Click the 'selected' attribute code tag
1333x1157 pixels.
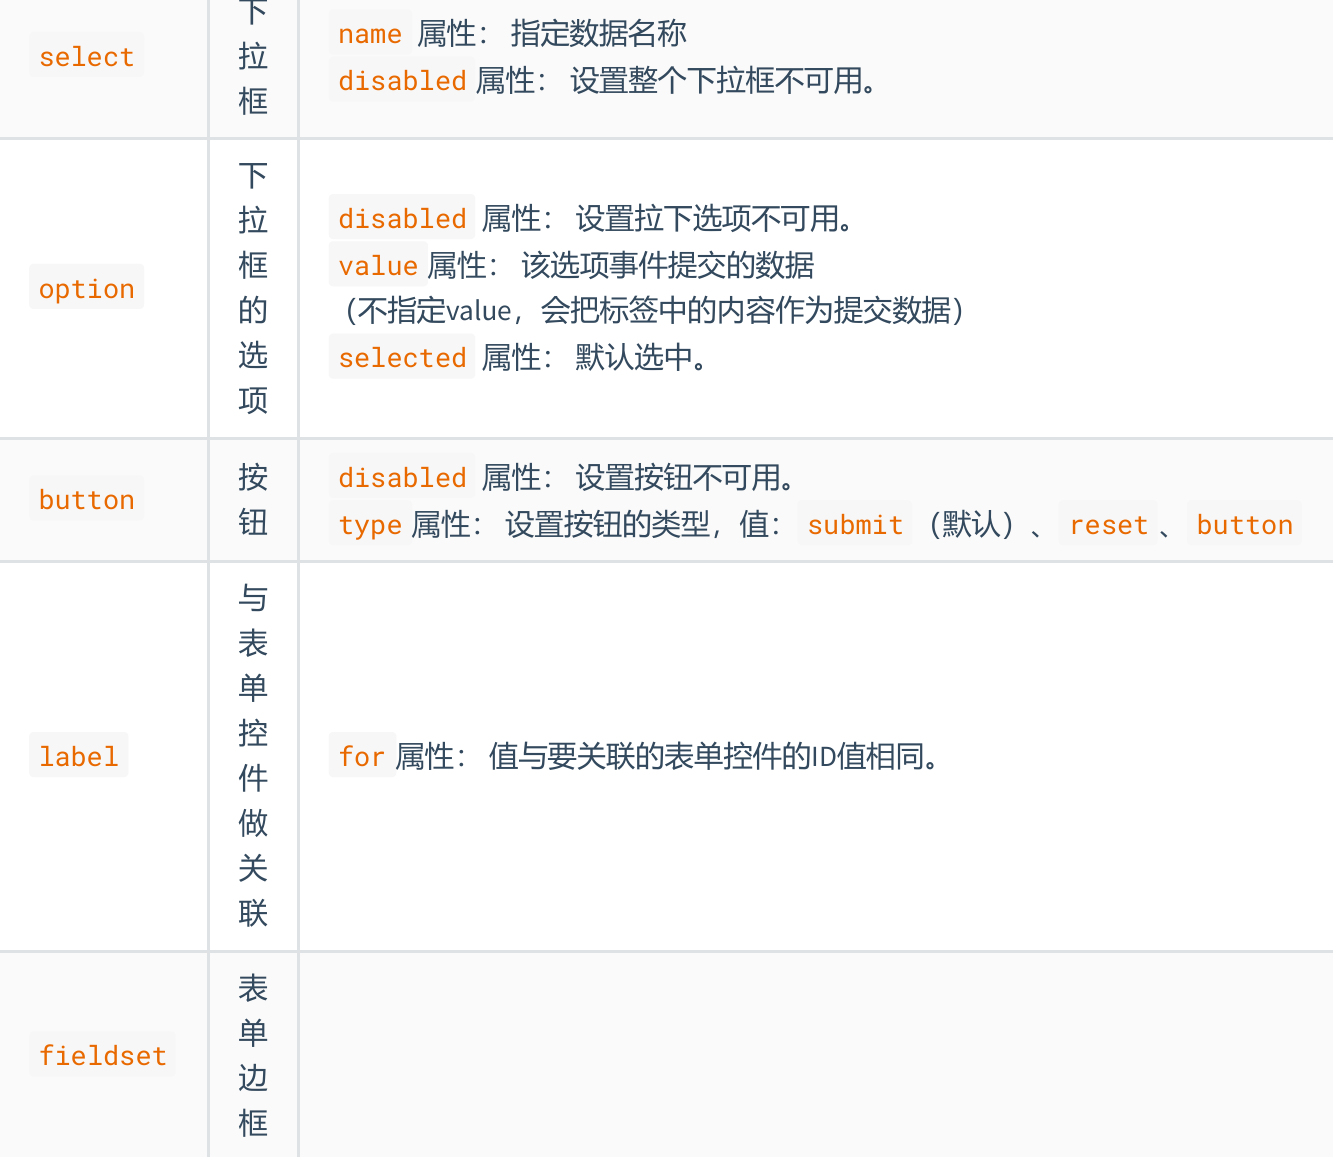[402, 358]
